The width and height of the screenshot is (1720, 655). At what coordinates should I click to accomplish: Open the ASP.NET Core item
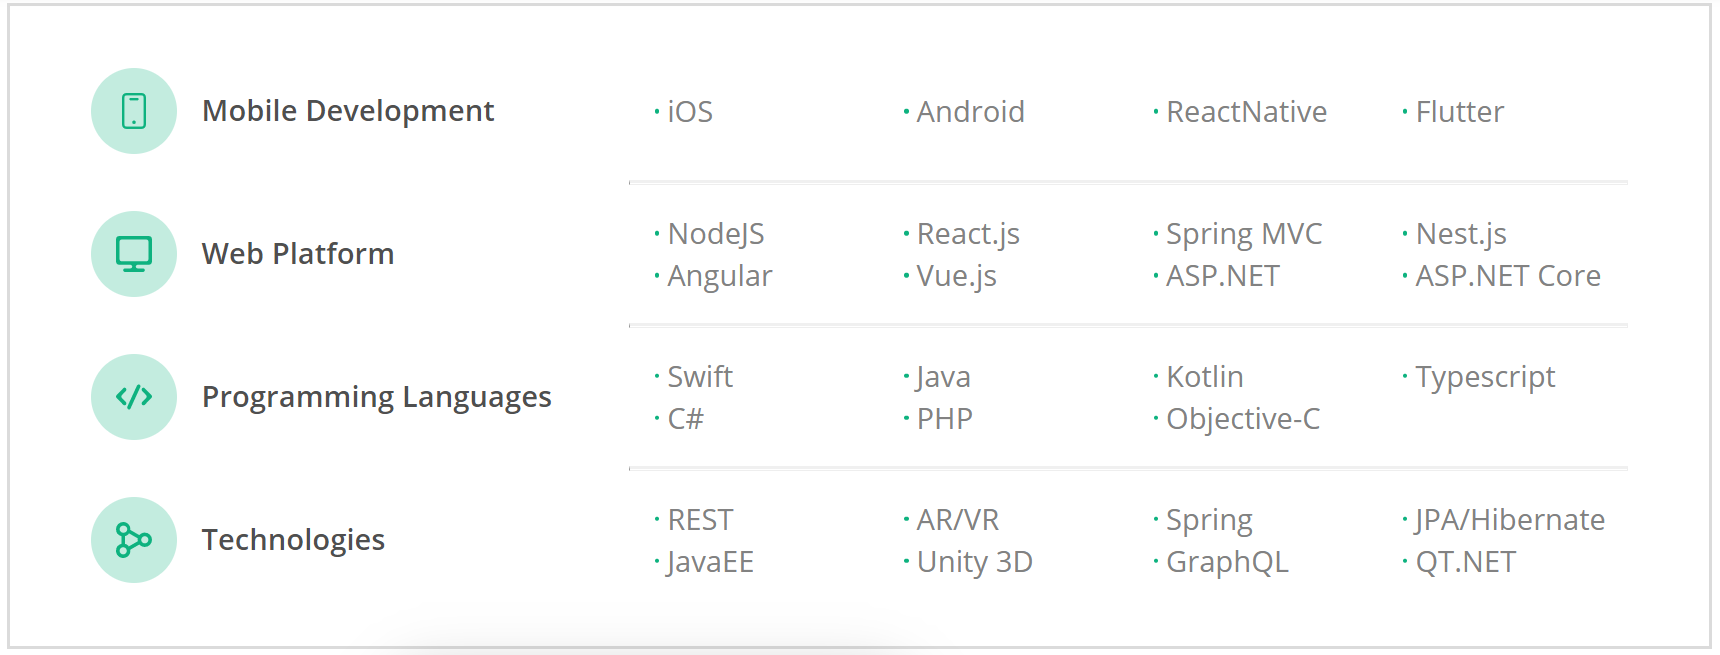tap(1507, 276)
